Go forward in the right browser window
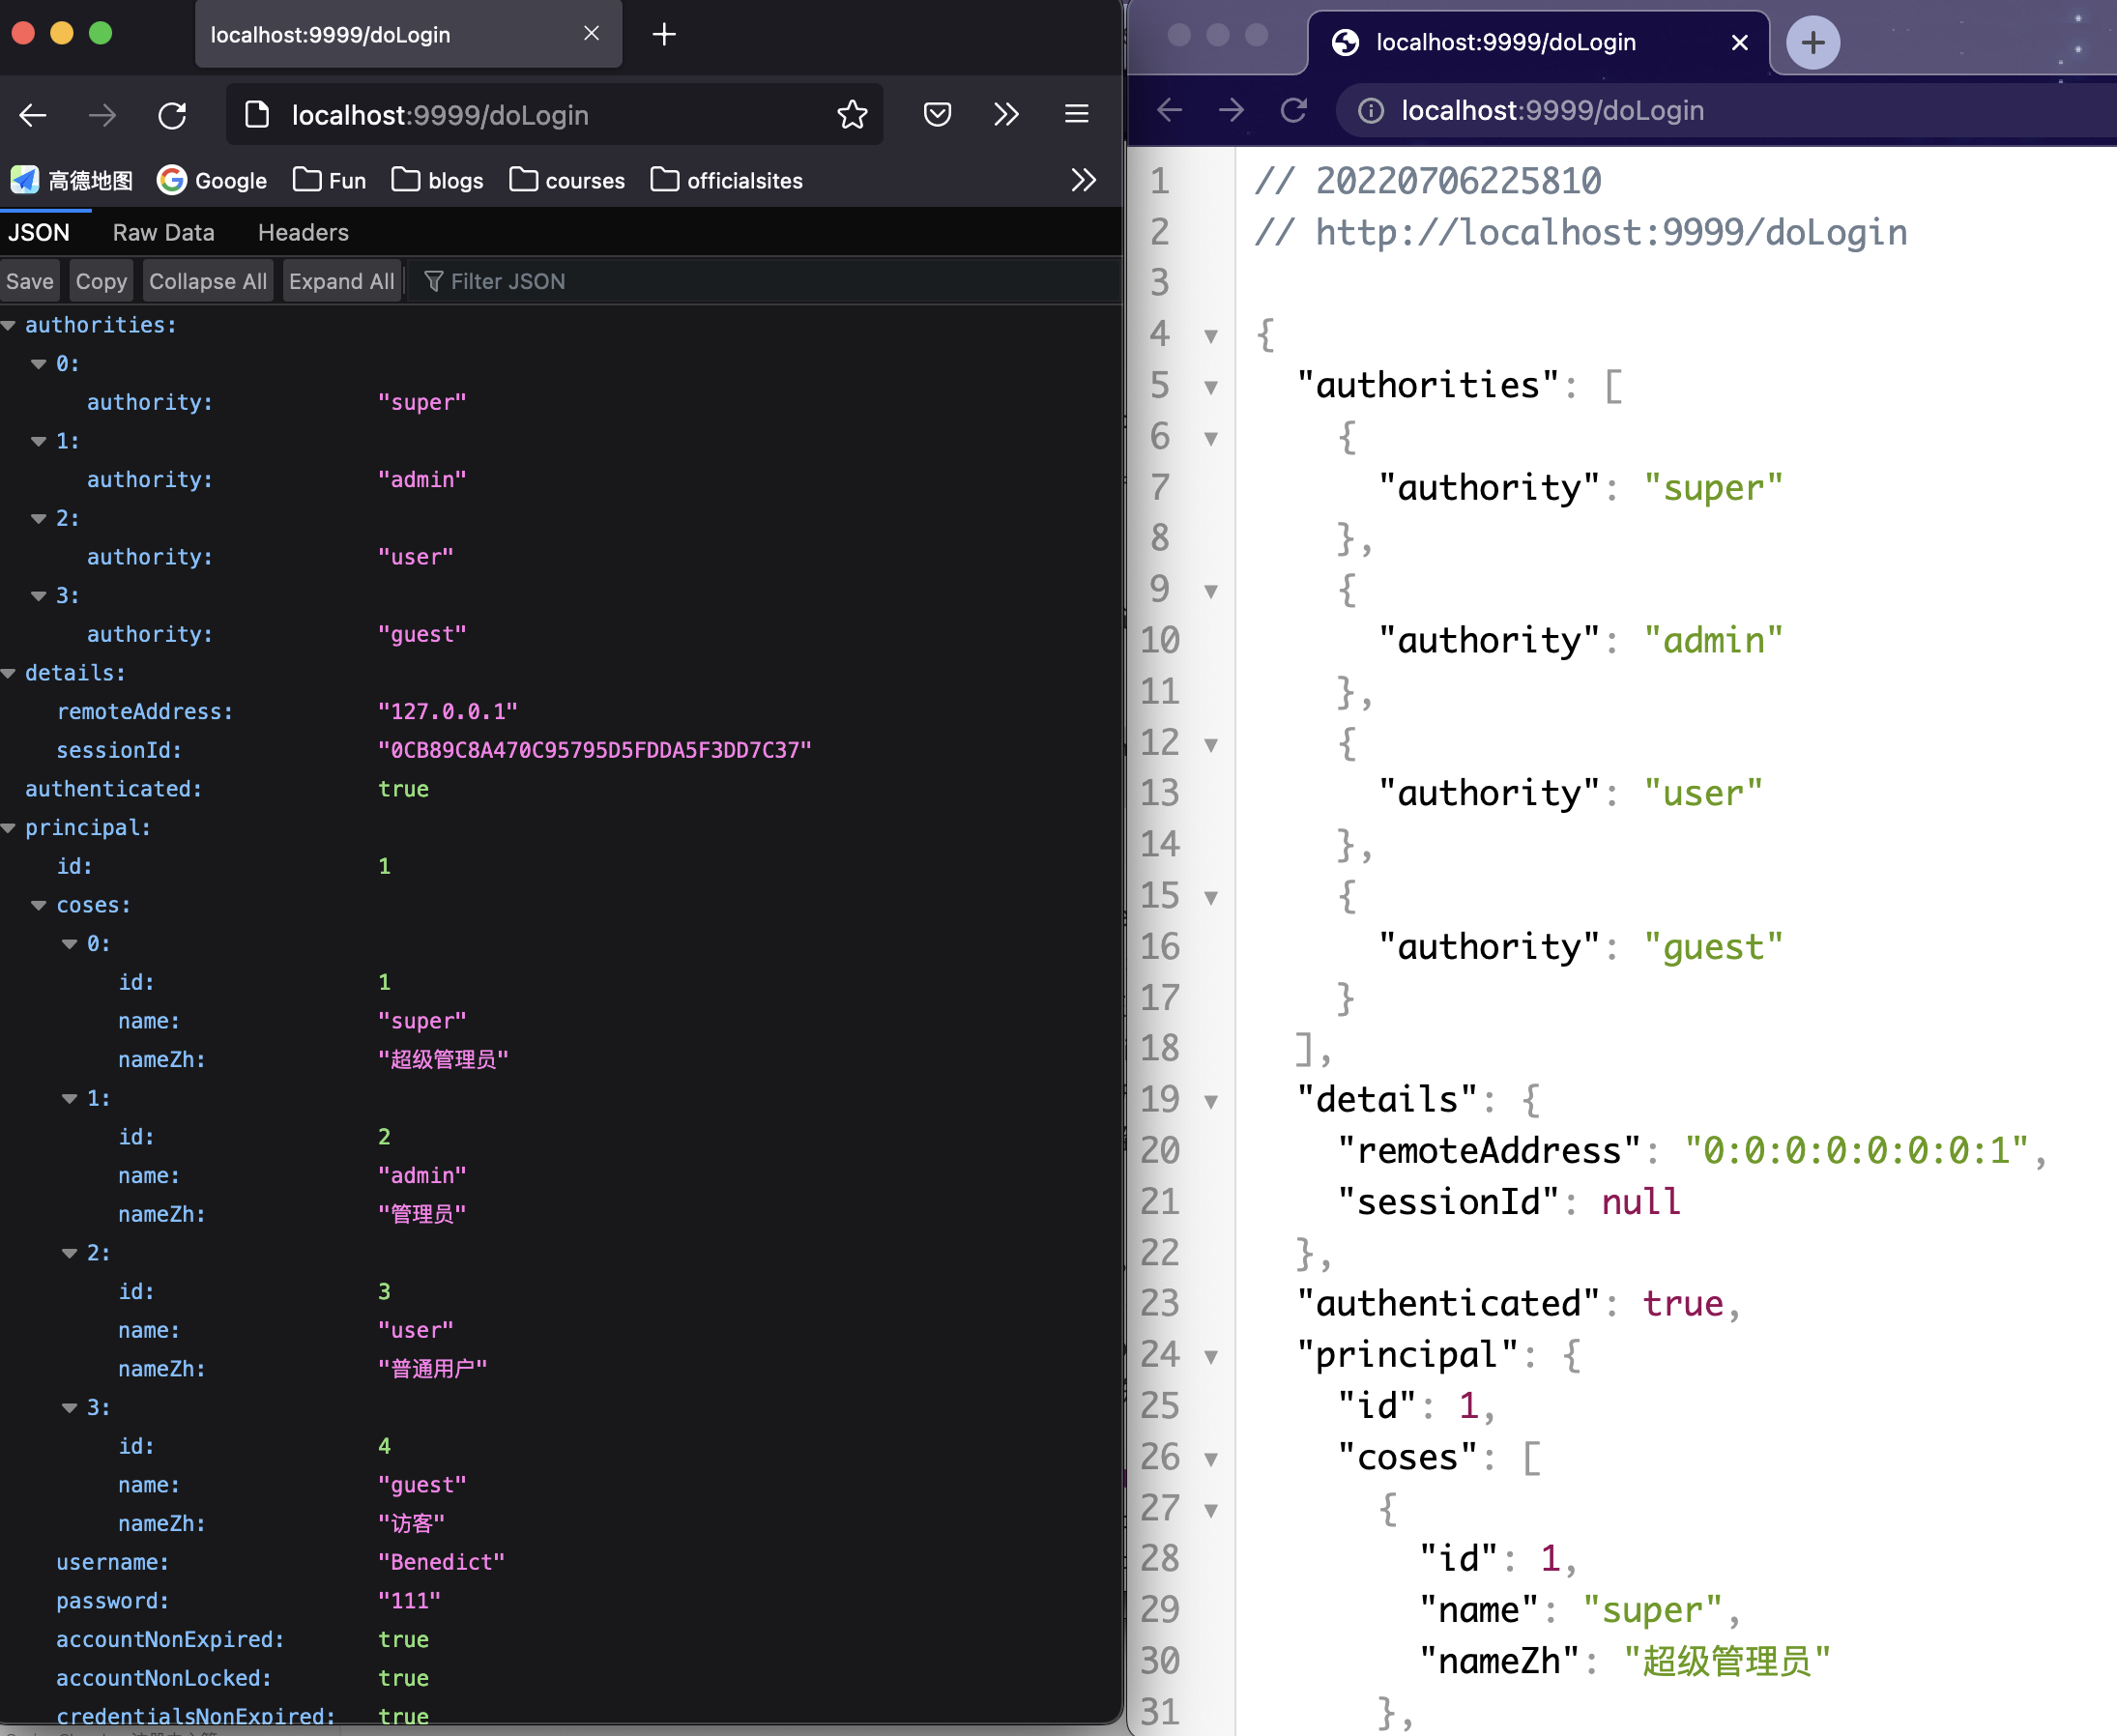Image resolution: width=2117 pixels, height=1736 pixels. click(x=1231, y=110)
